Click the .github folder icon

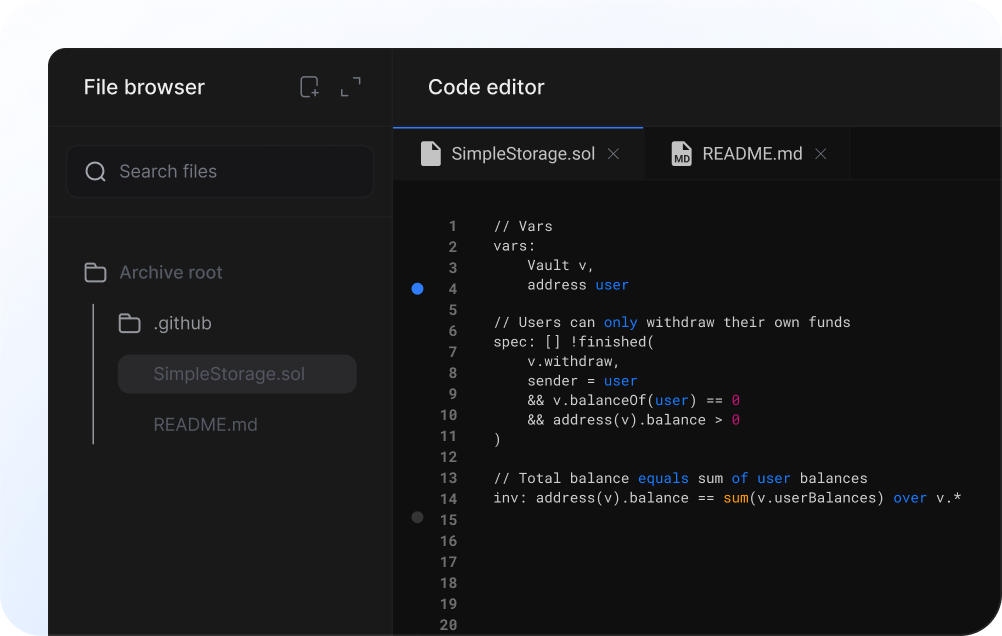tap(129, 324)
